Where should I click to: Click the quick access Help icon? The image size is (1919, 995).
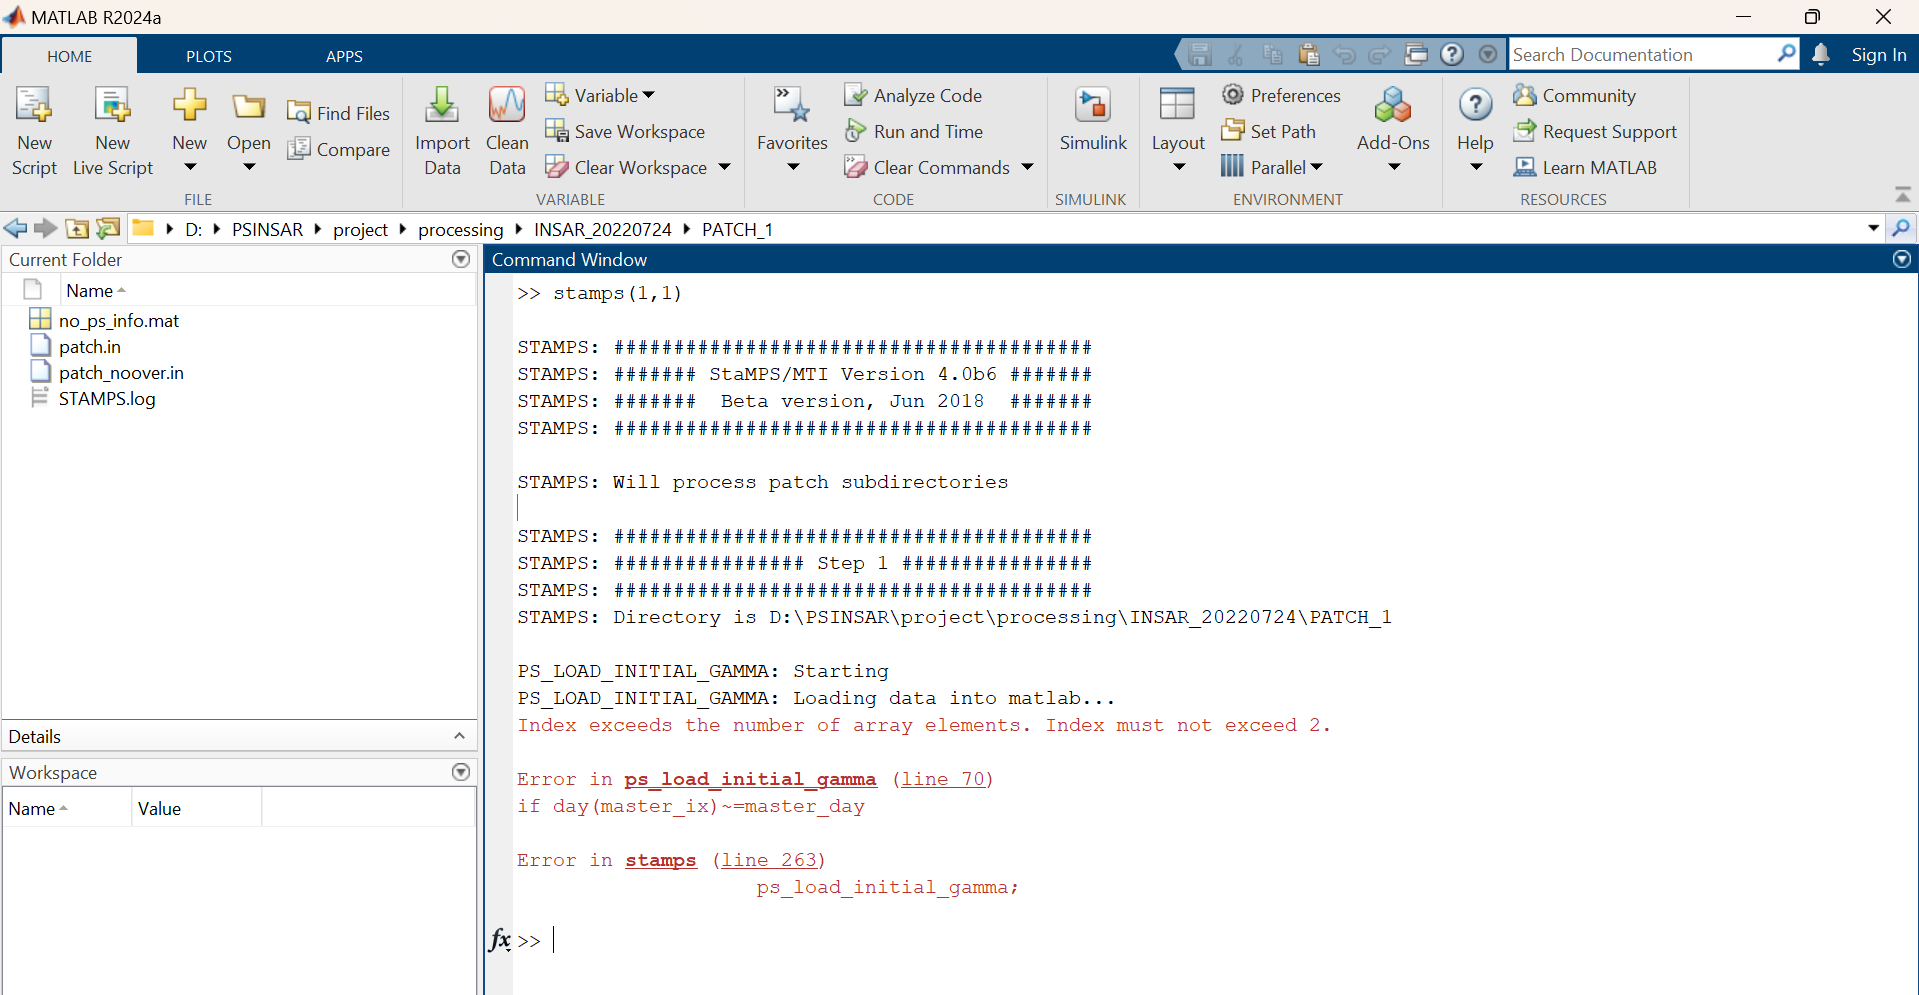pyautogui.click(x=1452, y=54)
